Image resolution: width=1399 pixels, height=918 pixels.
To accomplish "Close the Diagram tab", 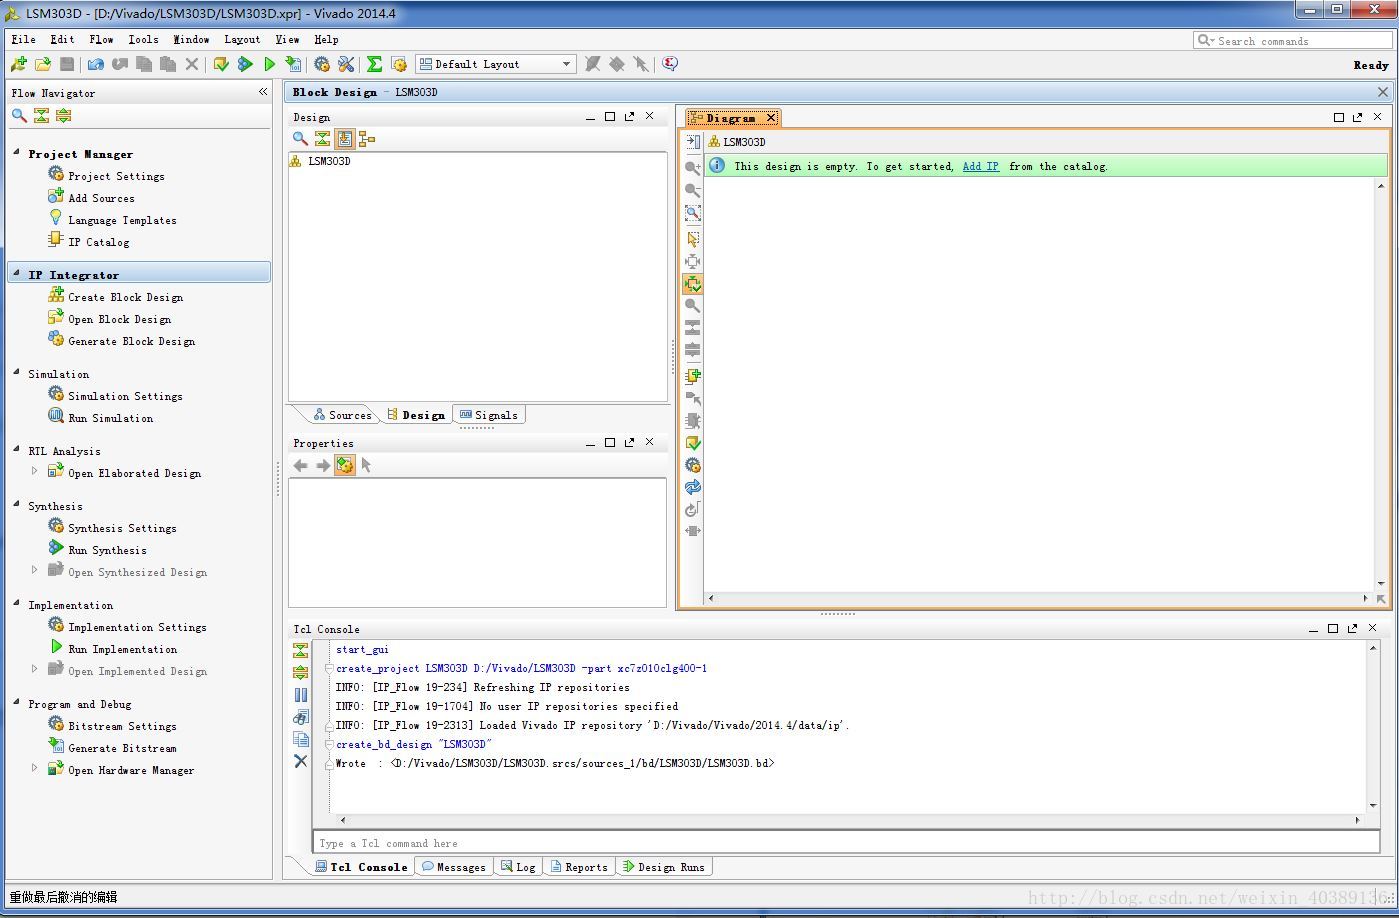I will (771, 118).
